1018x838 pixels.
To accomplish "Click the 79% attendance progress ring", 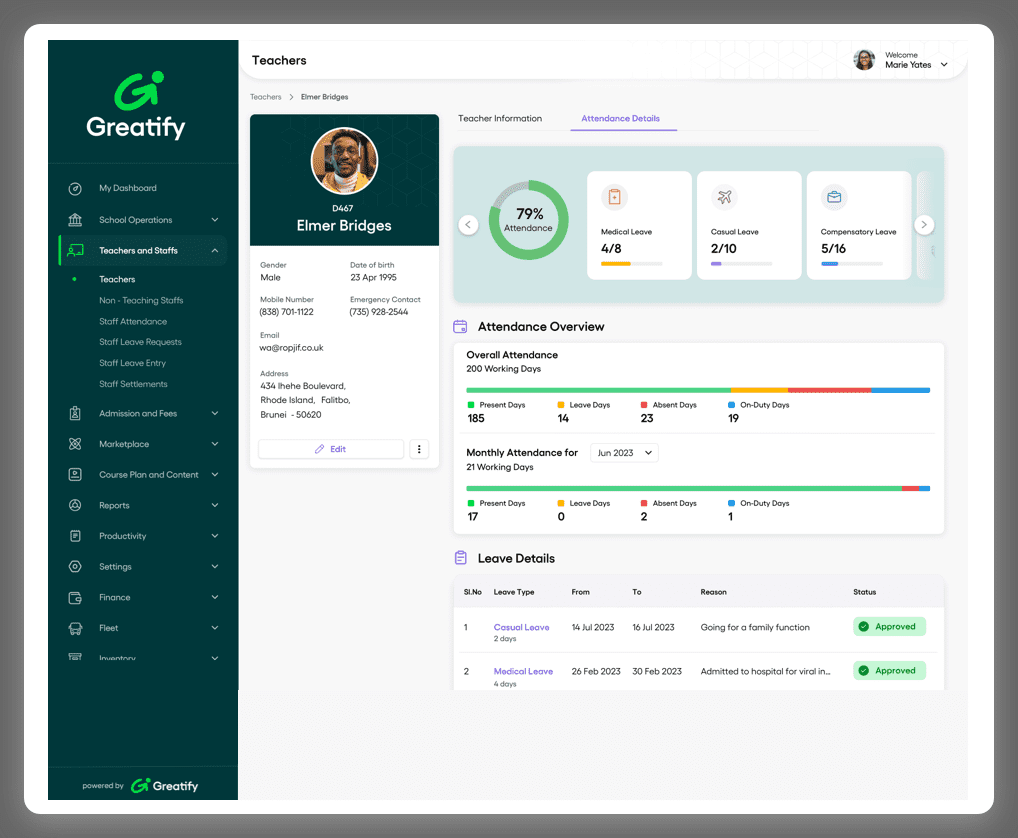I will 528,220.
